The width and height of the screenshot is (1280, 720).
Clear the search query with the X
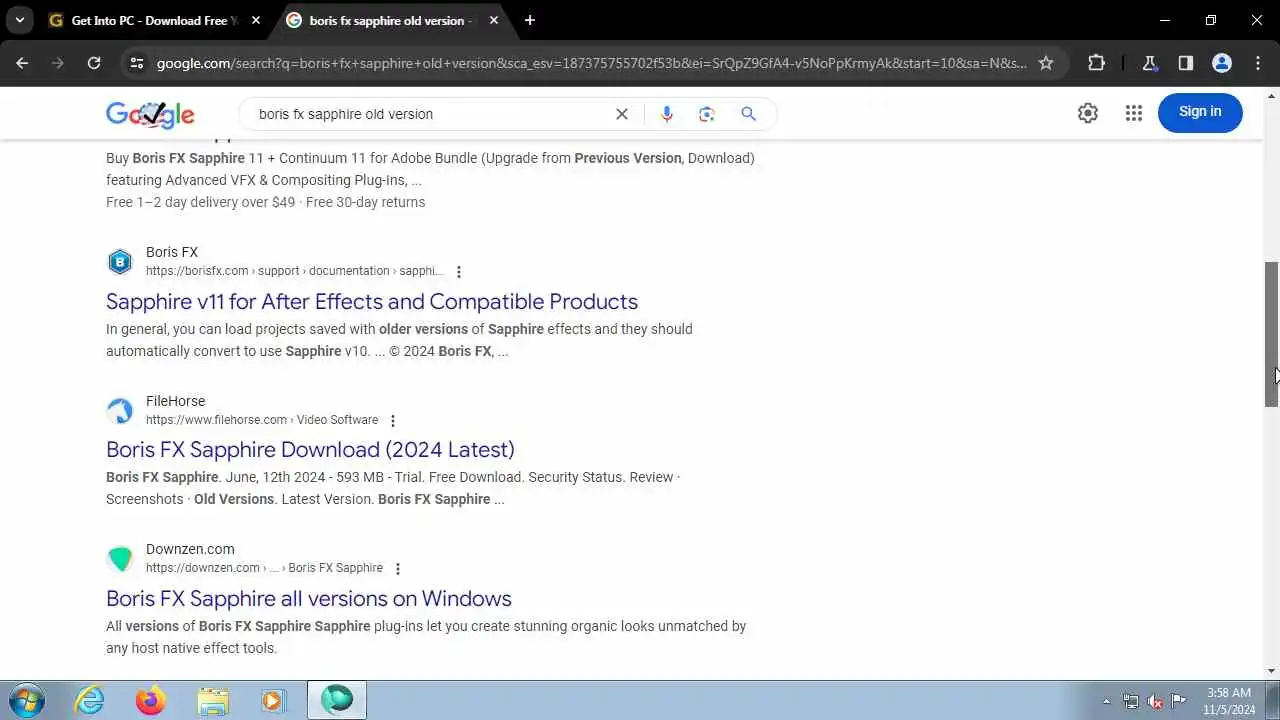click(x=621, y=114)
